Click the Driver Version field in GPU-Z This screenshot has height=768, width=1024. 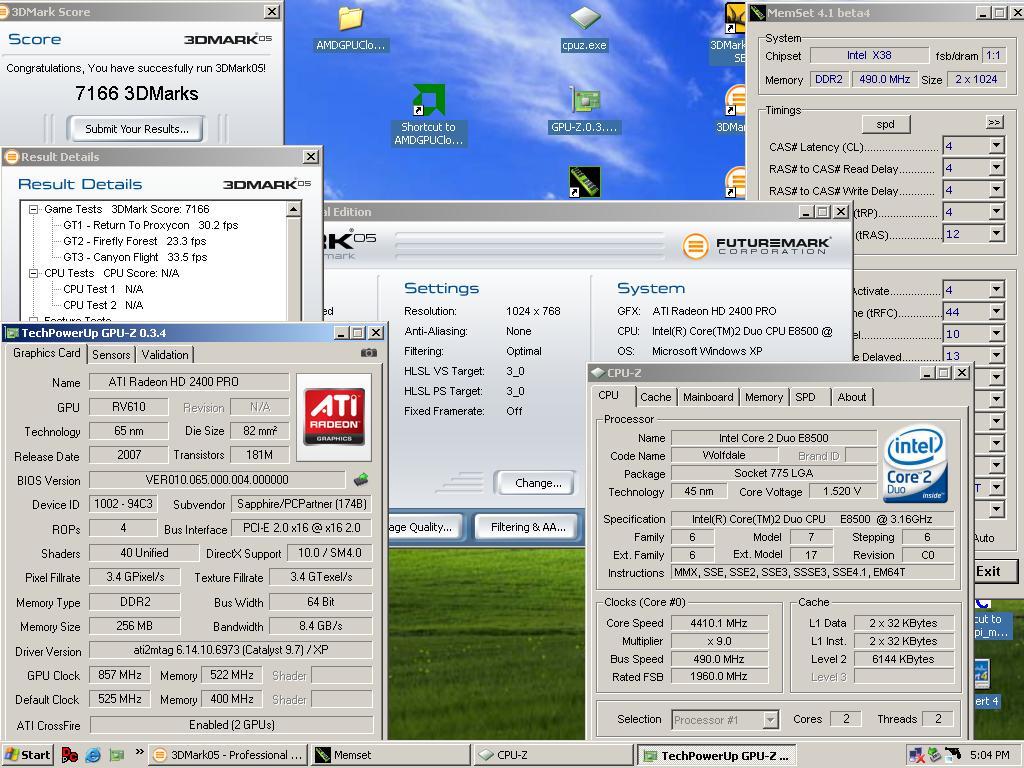[231, 650]
